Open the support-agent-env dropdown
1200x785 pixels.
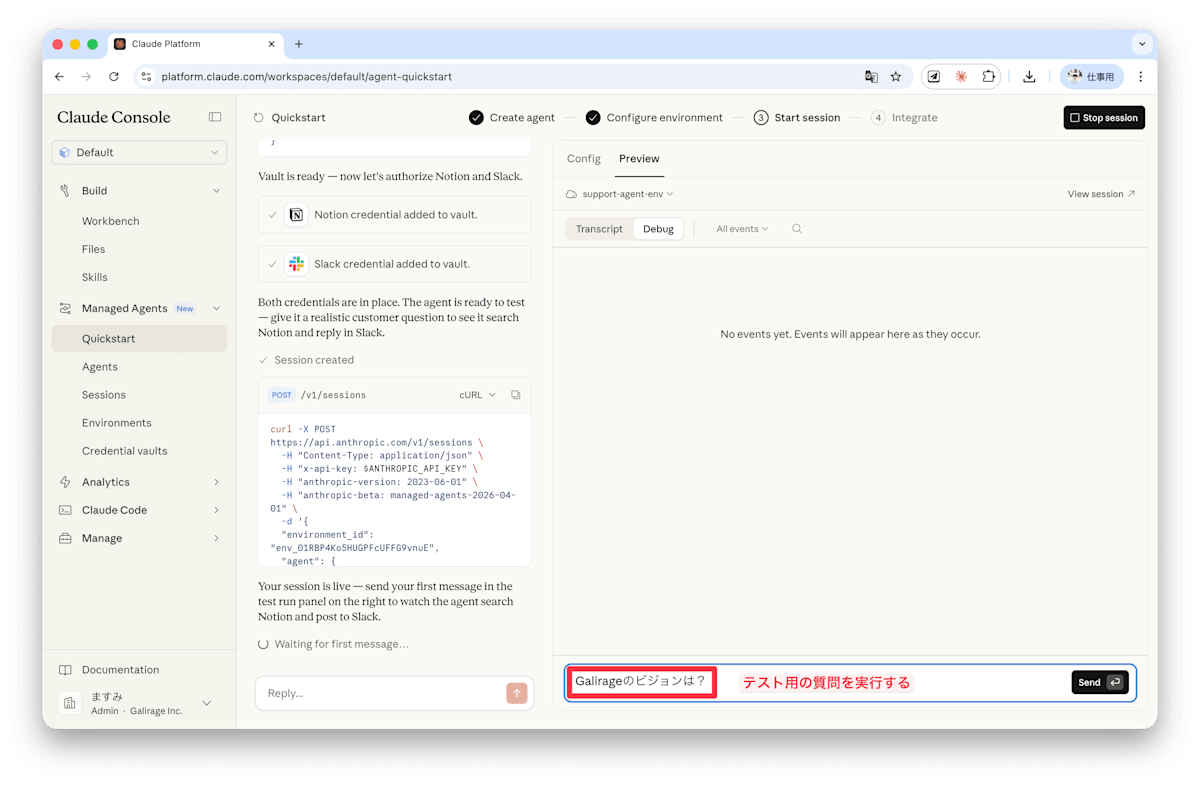620,194
